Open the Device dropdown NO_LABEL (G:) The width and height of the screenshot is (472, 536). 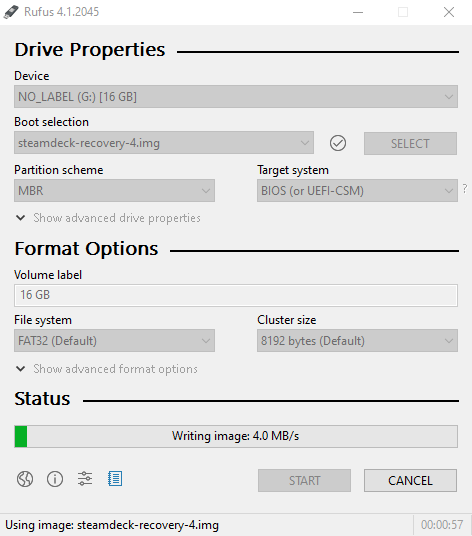click(x=236, y=97)
